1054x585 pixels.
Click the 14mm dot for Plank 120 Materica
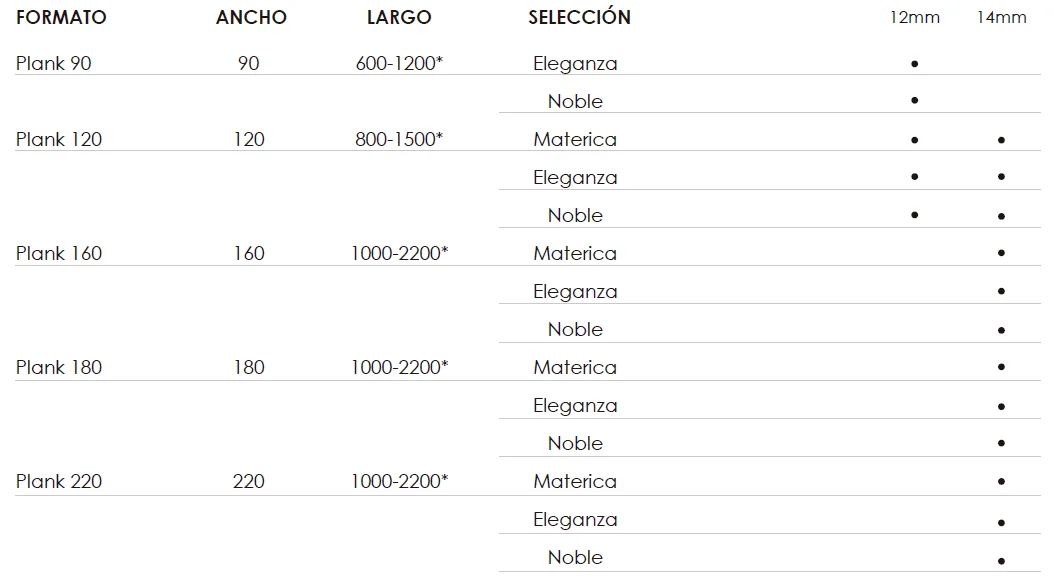coord(1002,140)
